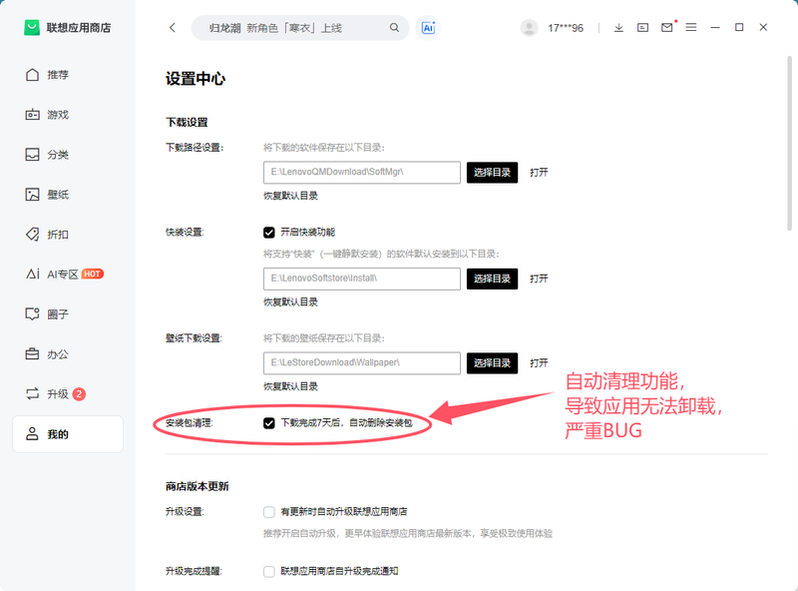The width and height of the screenshot is (798, 591).
Task: Click the AI专区 Ai icon
Action: pyautogui.click(x=33, y=274)
